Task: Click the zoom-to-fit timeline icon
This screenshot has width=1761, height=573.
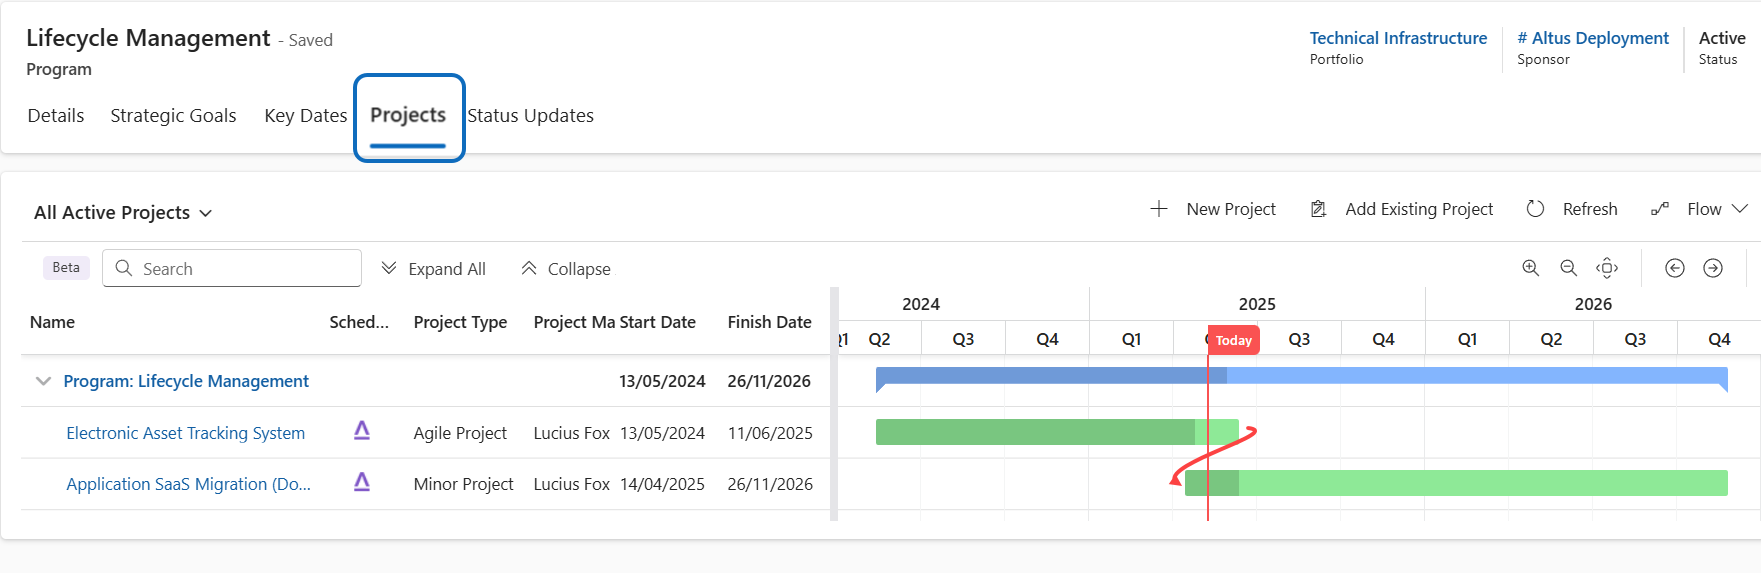Action: coord(1607,268)
